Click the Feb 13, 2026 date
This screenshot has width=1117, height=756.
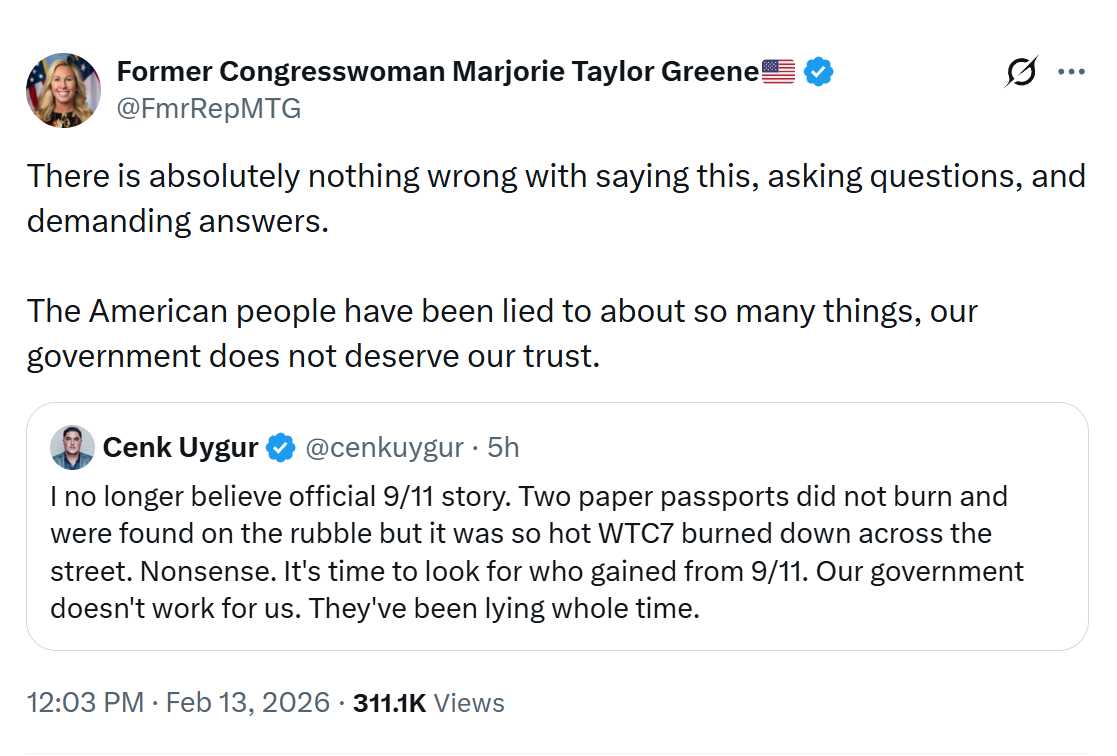click(x=248, y=703)
